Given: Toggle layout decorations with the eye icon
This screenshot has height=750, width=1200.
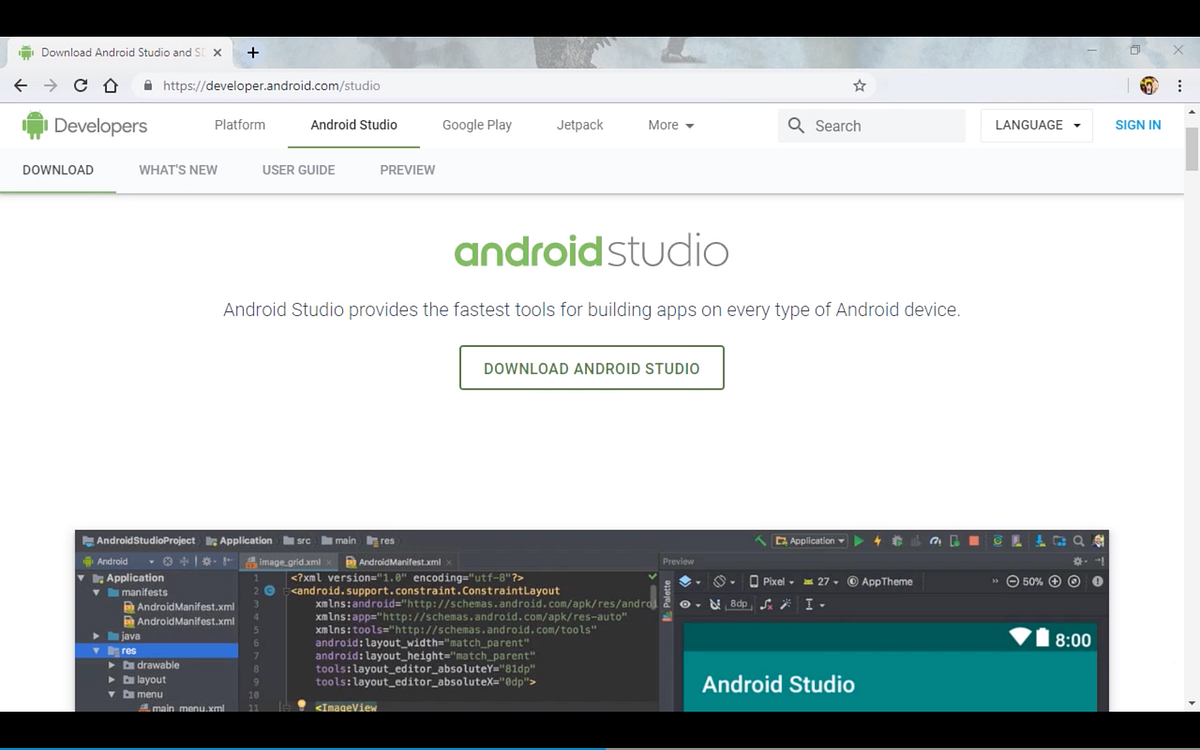Looking at the screenshot, I should 687,604.
